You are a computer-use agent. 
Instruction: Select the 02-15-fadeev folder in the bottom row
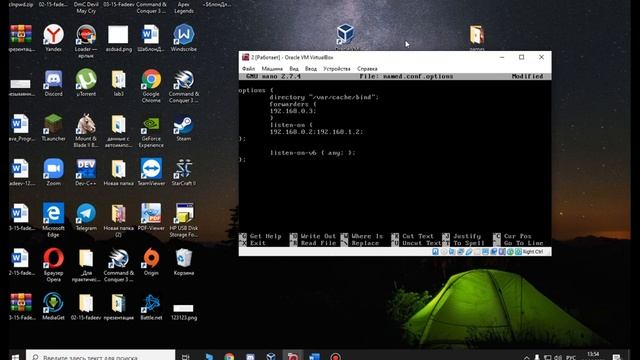(x=86, y=306)
